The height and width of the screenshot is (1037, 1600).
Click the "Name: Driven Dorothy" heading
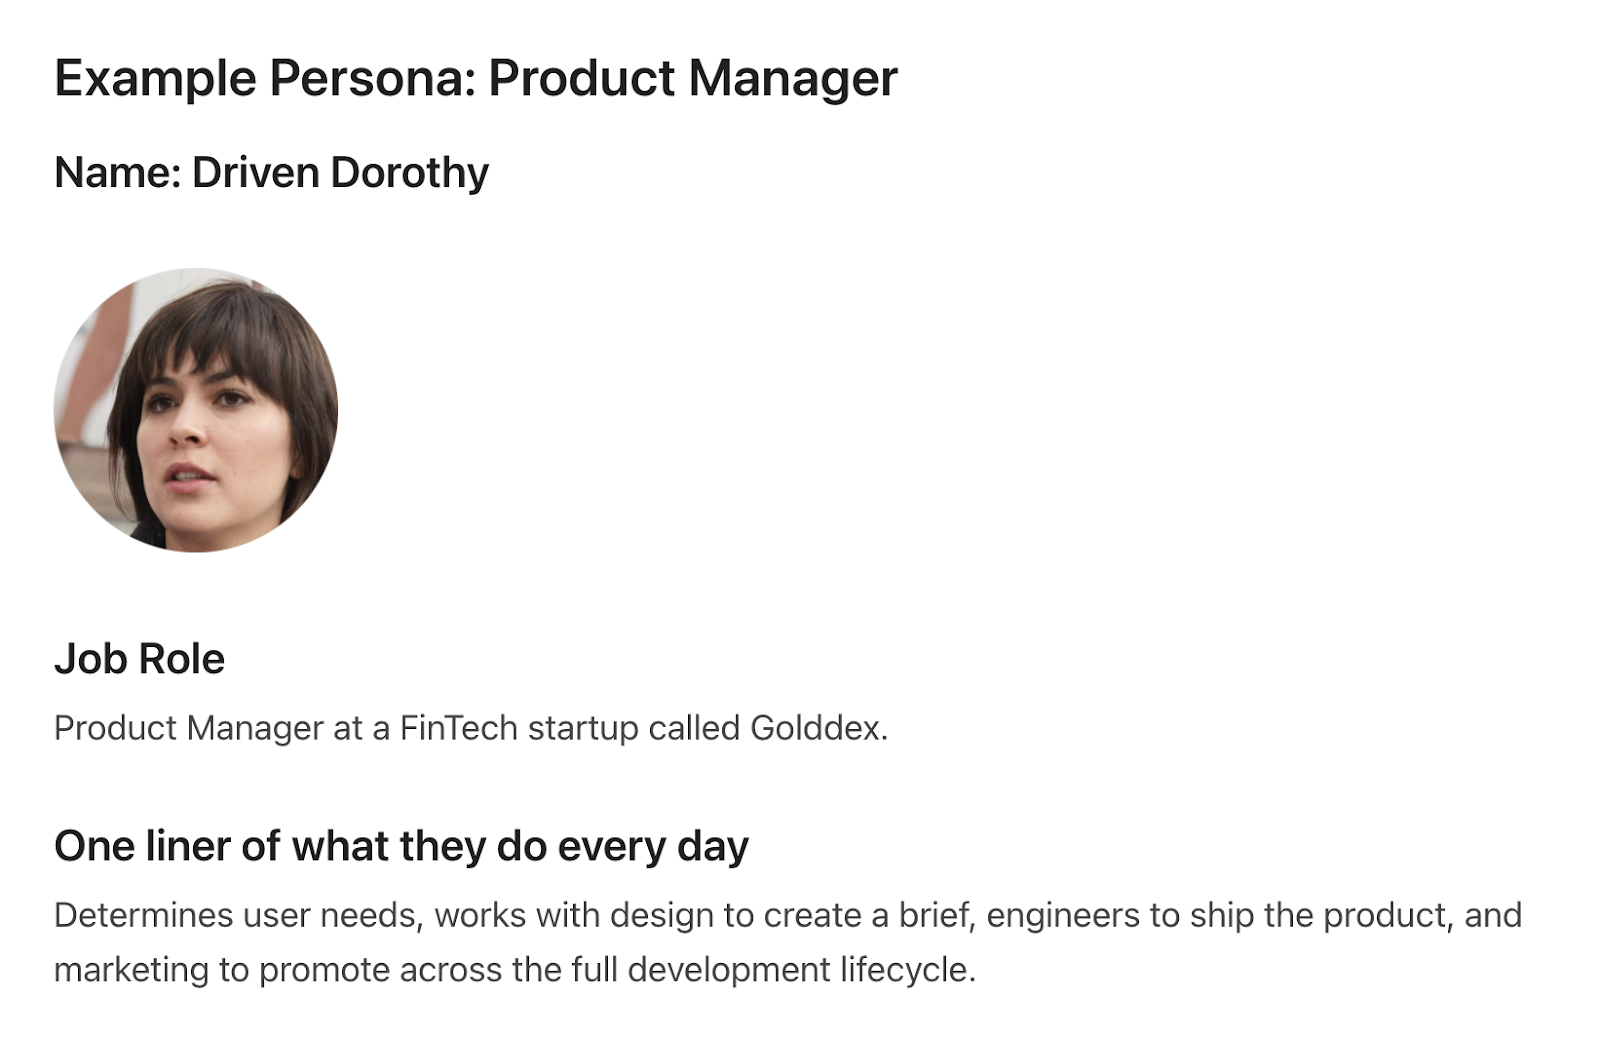click(x=271, y=173)
